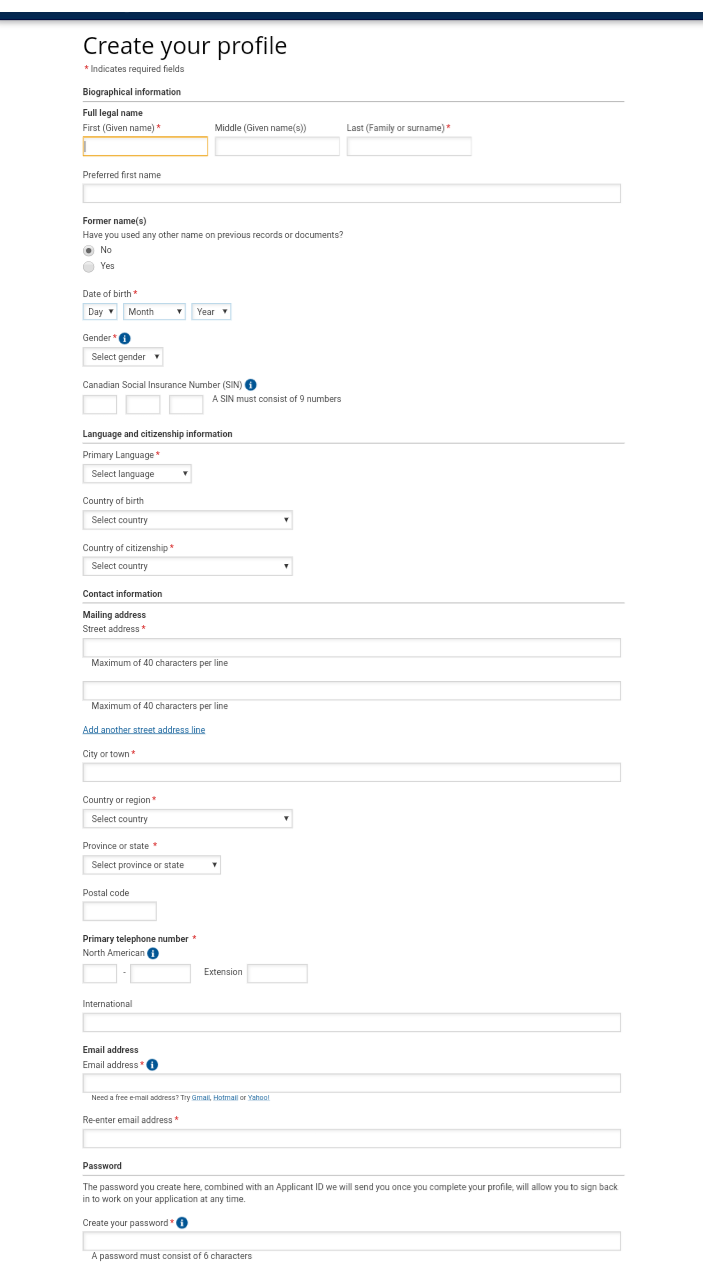Open the Gmail link
The height and width of the screenshot is (1271, 703).
[201, 1098]
